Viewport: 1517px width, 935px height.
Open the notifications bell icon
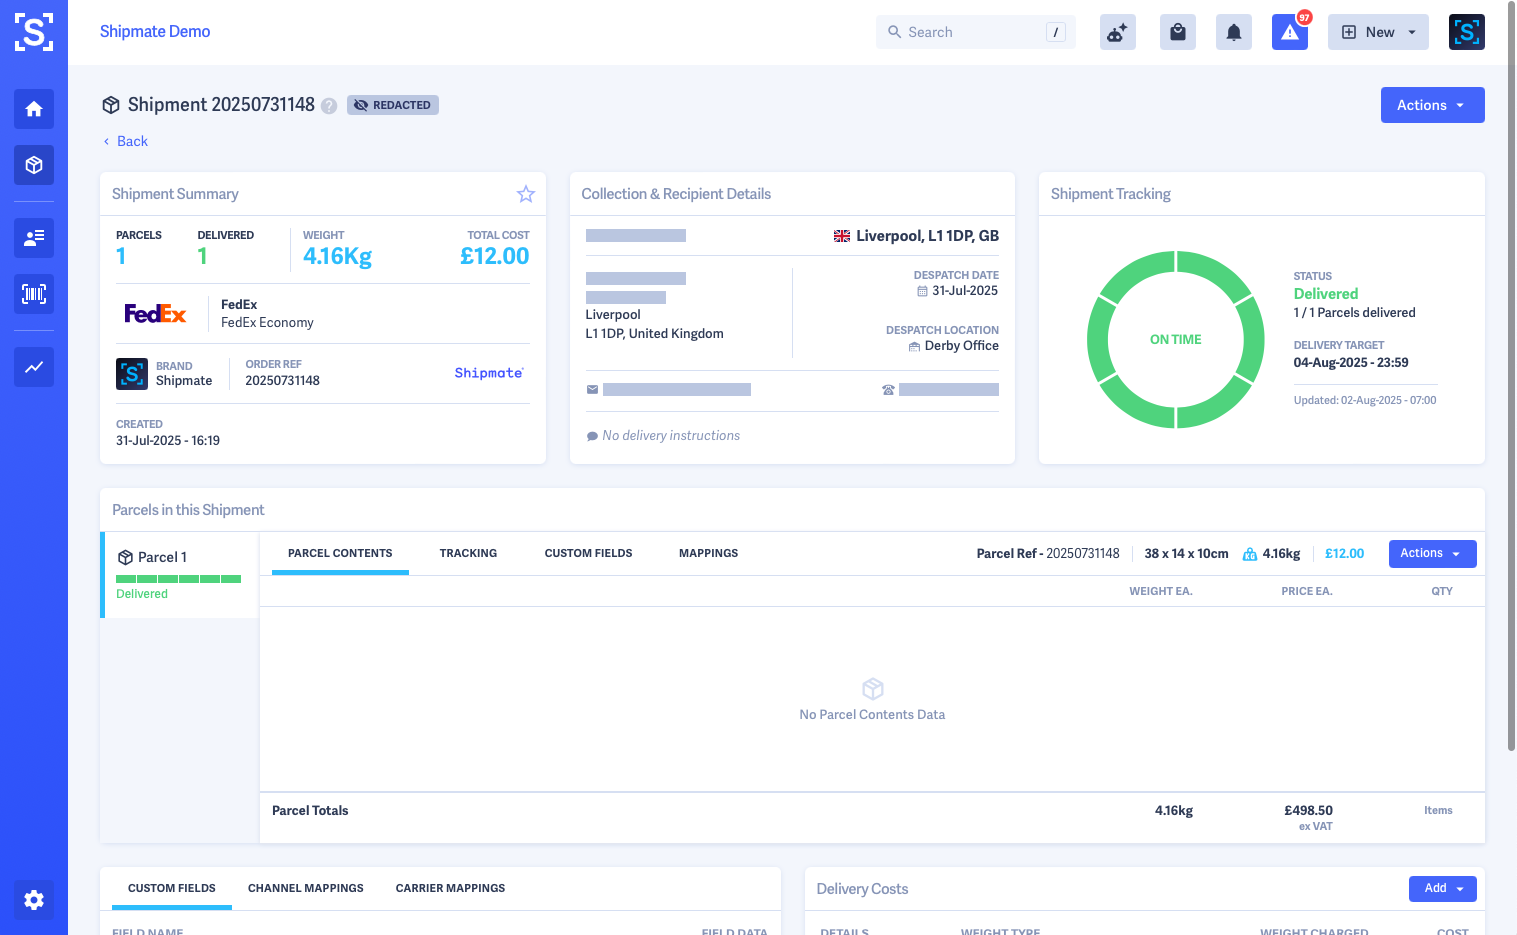[x=1234, y=32]
